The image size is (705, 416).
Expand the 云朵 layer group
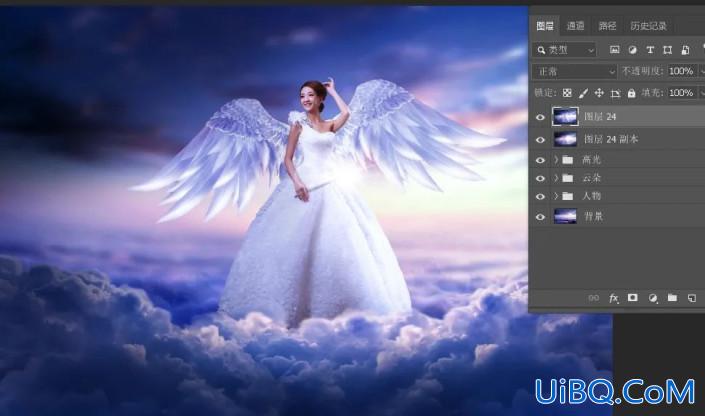point(556,178)
